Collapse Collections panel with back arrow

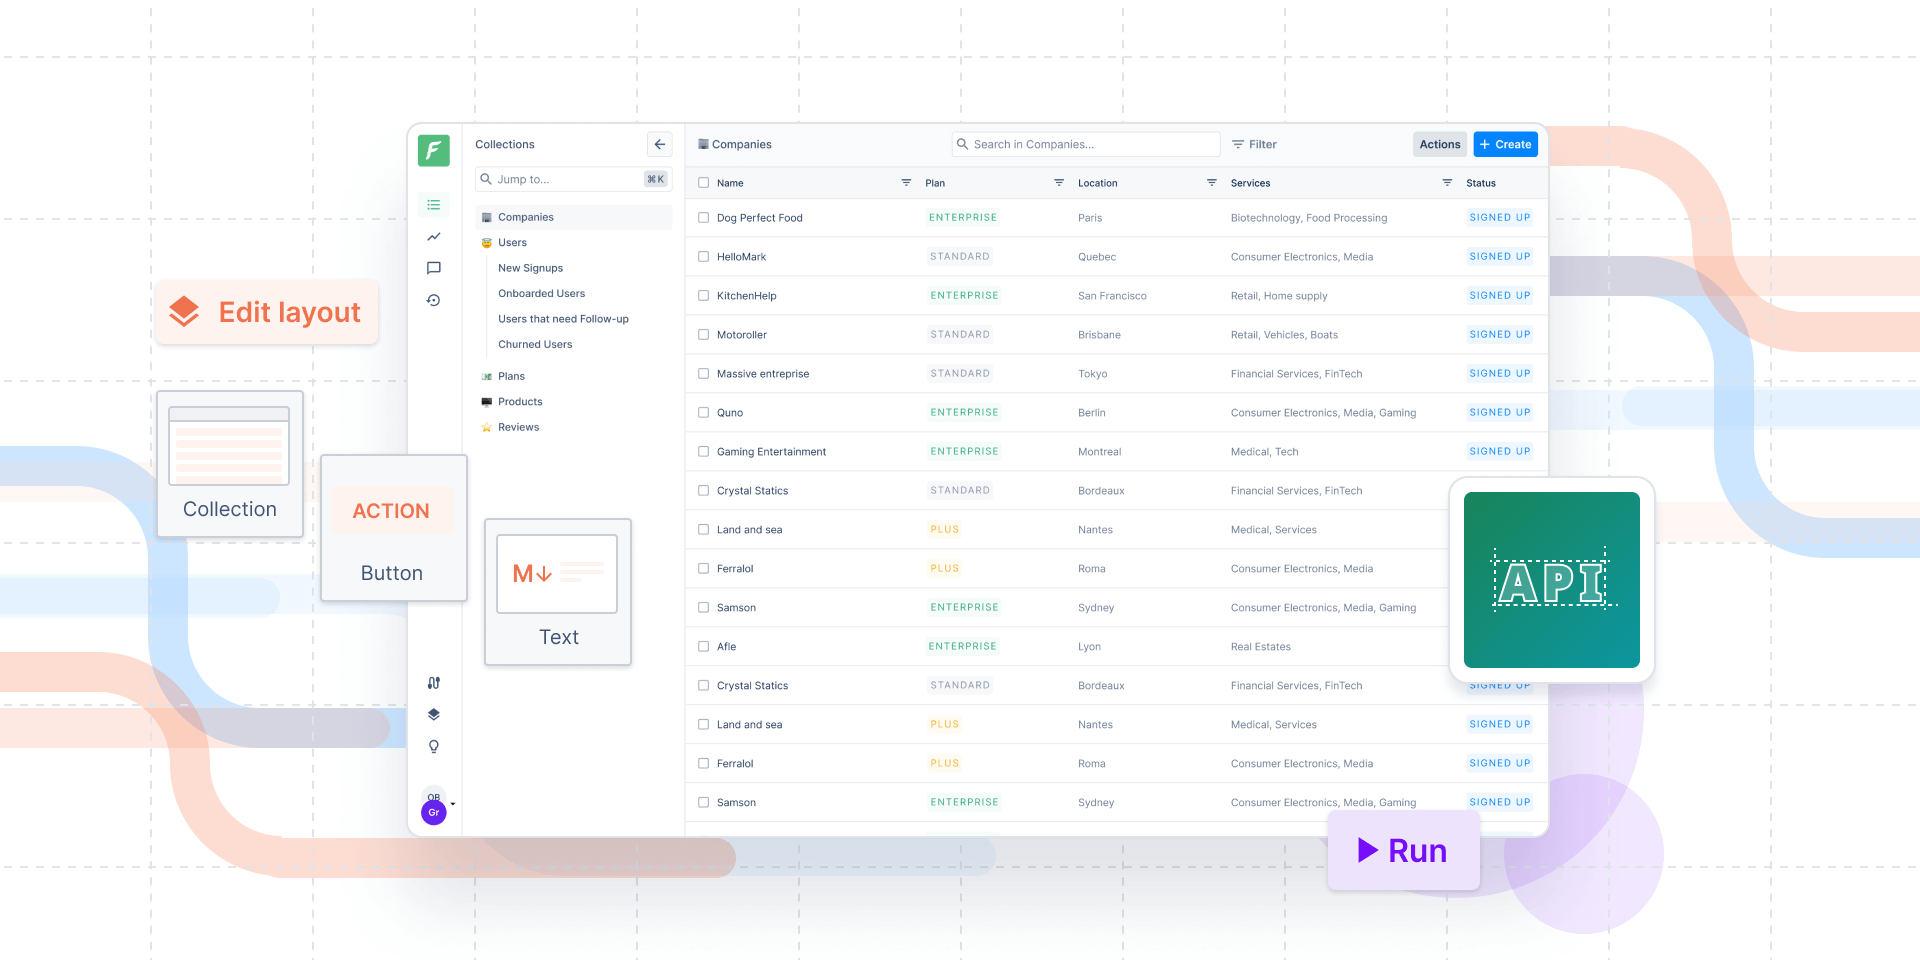pyautogui.click(x=659, y=144)
